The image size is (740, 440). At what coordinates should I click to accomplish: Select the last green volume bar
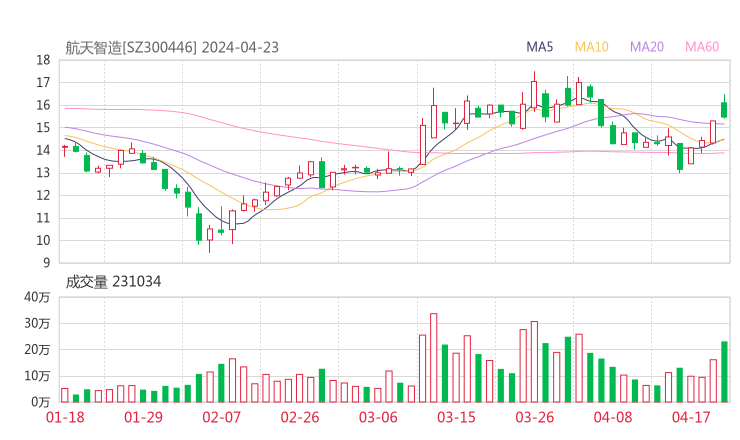(724, 372)
